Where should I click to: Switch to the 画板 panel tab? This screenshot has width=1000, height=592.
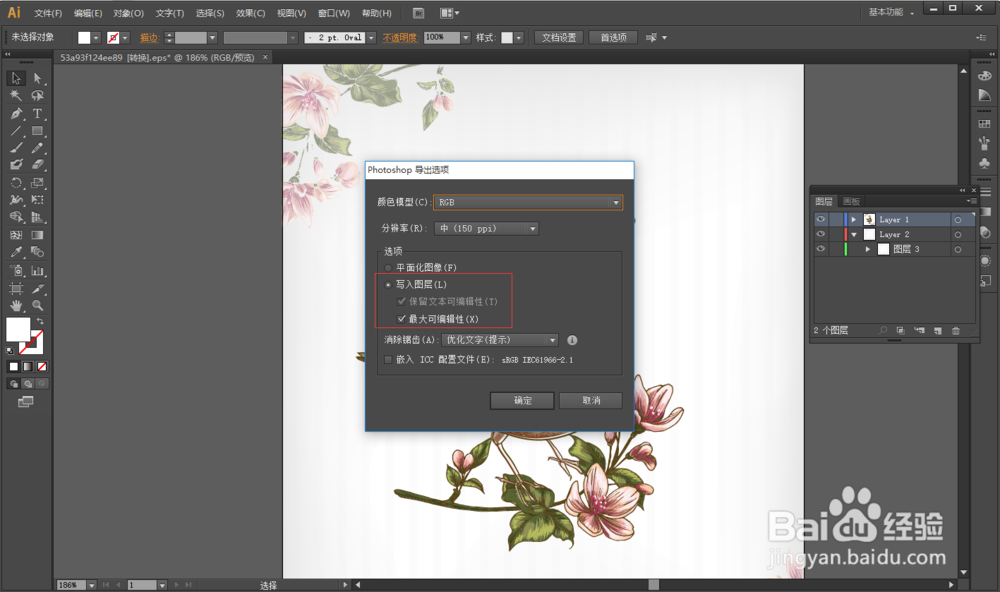pos(852,201)
